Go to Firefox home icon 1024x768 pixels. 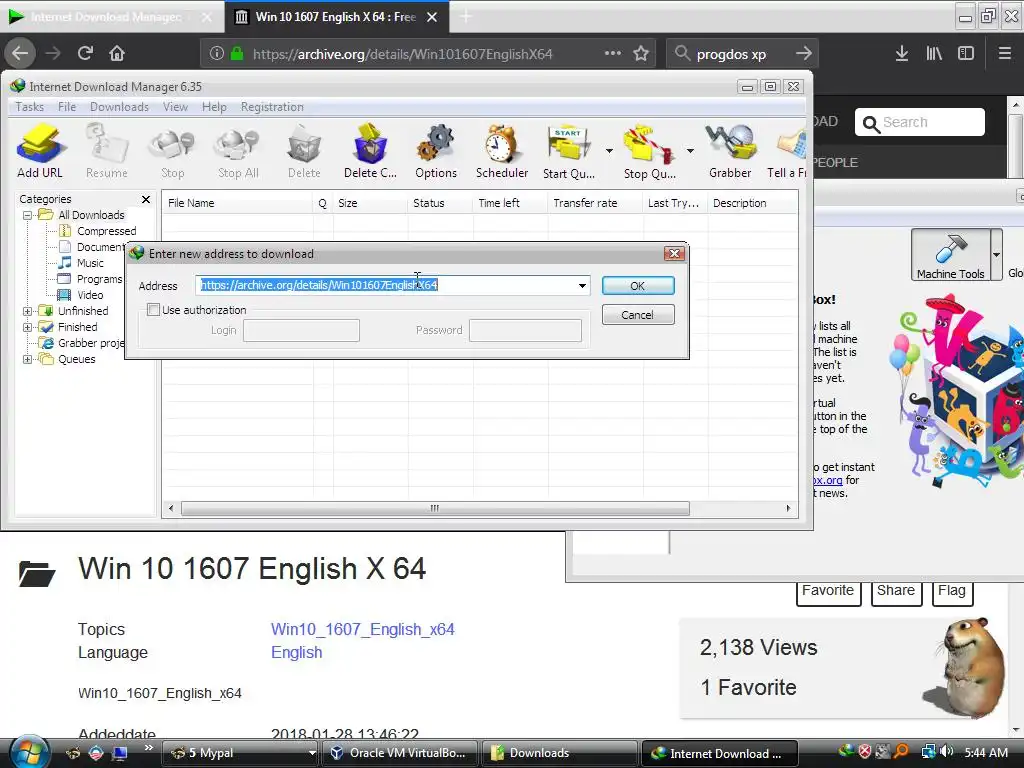tap(117, 53)
